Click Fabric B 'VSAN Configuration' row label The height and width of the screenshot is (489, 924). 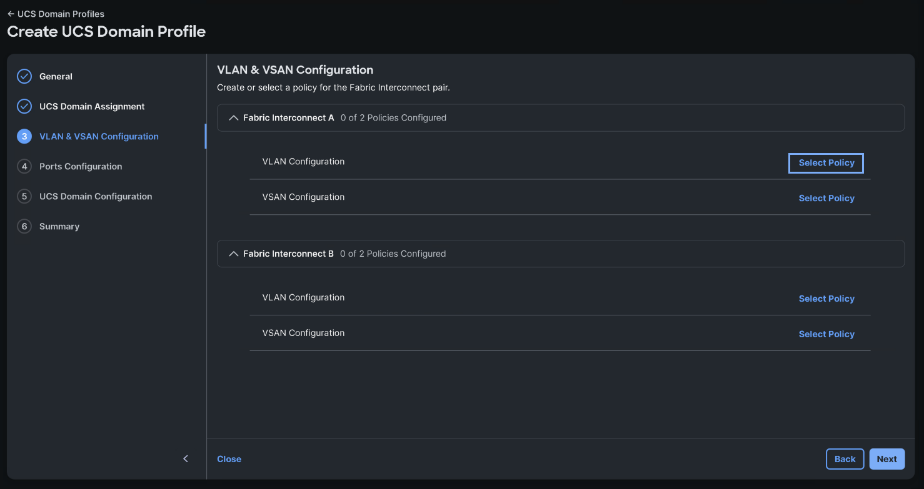pos(303,333)
